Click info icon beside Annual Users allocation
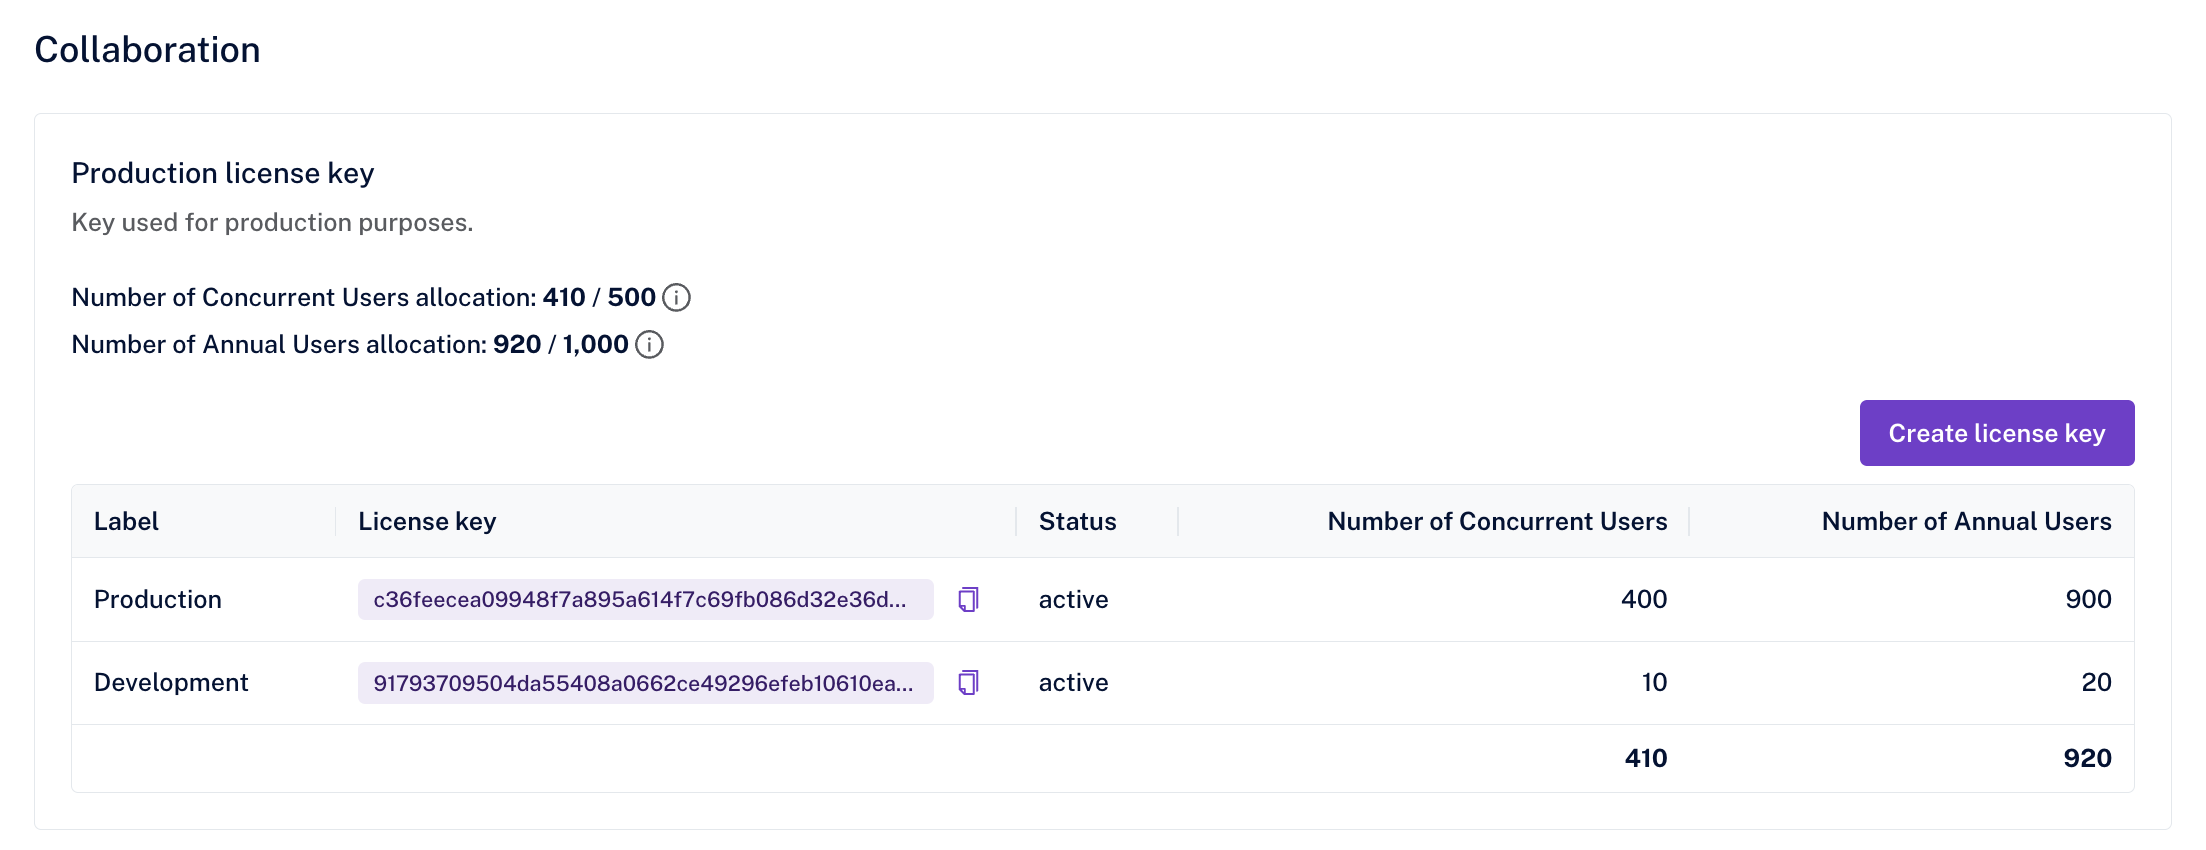2206x850 pixels. coord(649,345)
